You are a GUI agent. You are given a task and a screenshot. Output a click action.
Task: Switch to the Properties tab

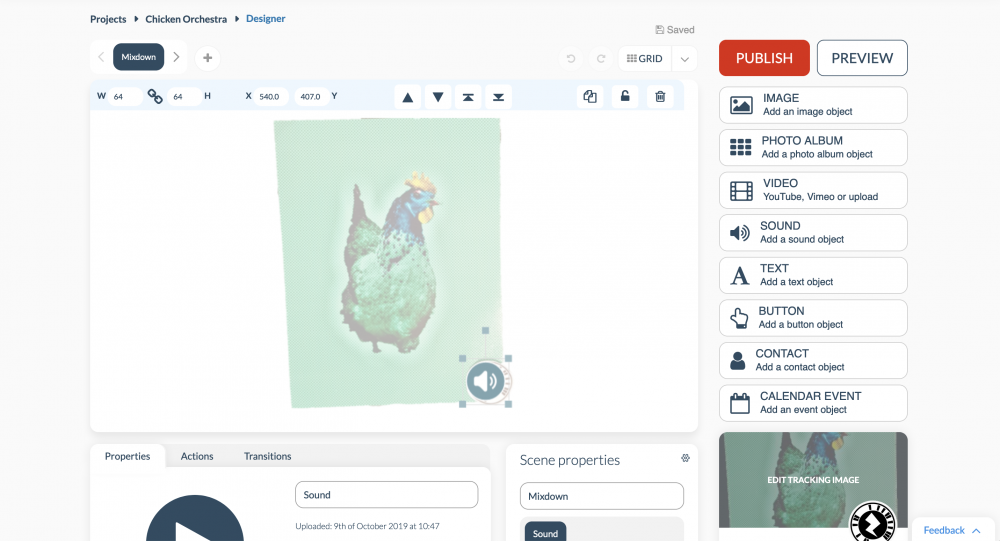pos(128,456)
